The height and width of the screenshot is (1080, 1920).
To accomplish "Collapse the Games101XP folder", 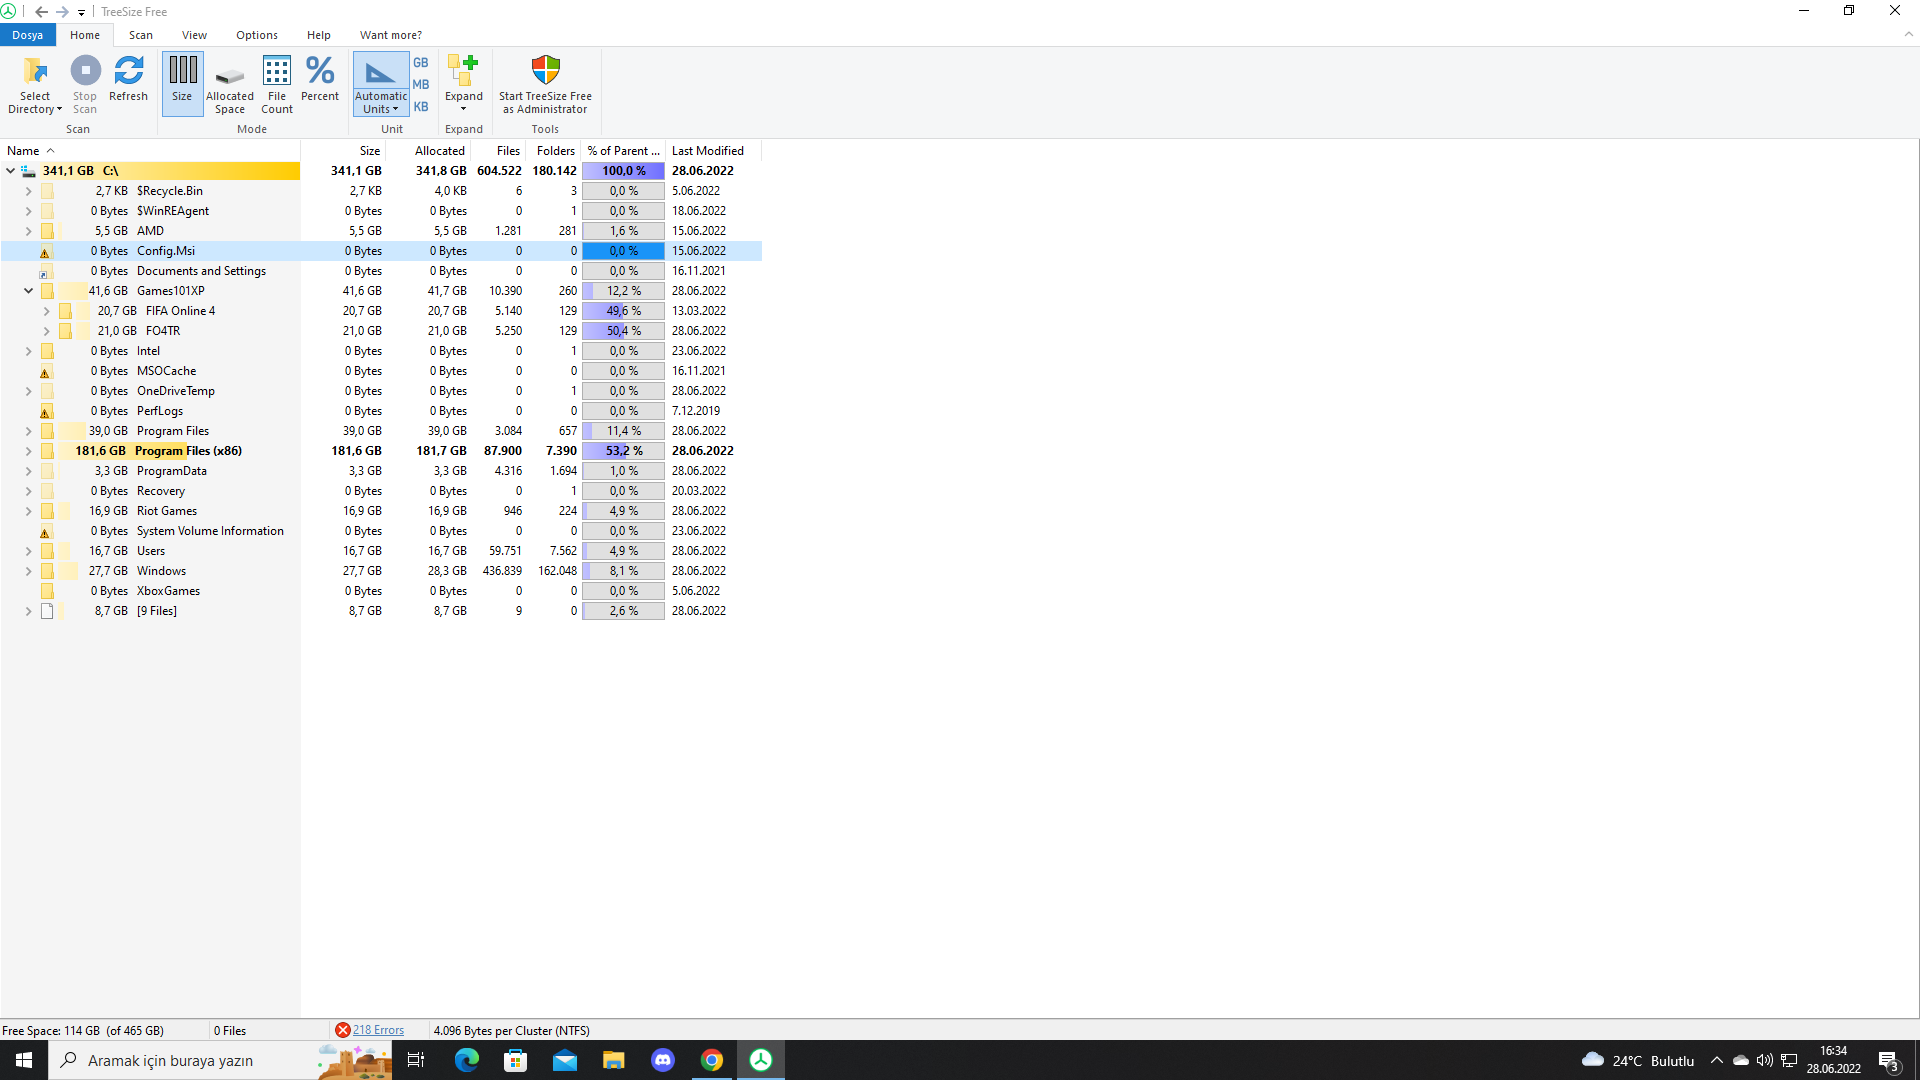I will pyautogui.click(x=28, y=291).
